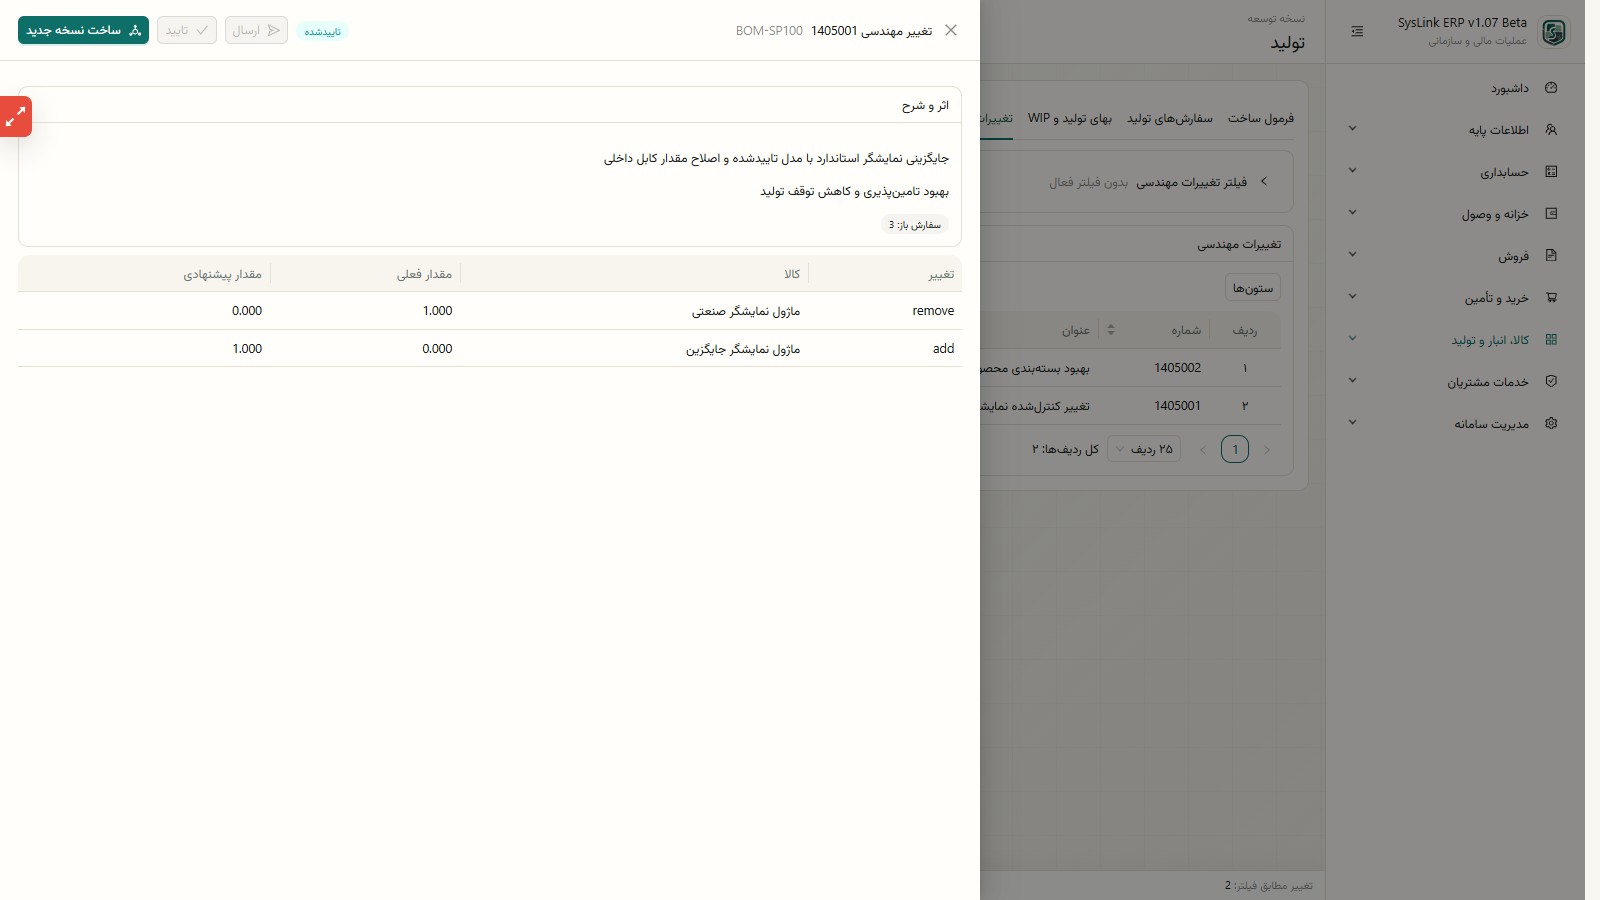Click the remove change row label

(x=933, y=311)
